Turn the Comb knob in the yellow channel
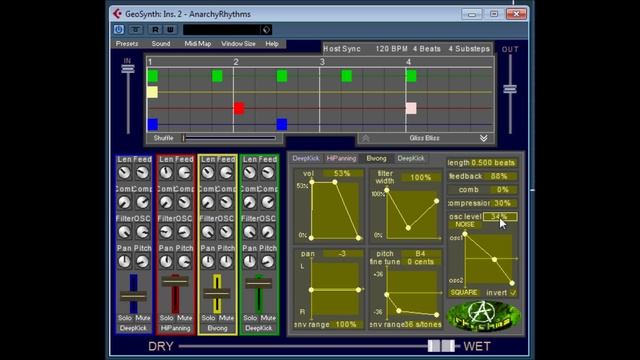The height and width of the screenshot is (360, 640). (208, 202)
